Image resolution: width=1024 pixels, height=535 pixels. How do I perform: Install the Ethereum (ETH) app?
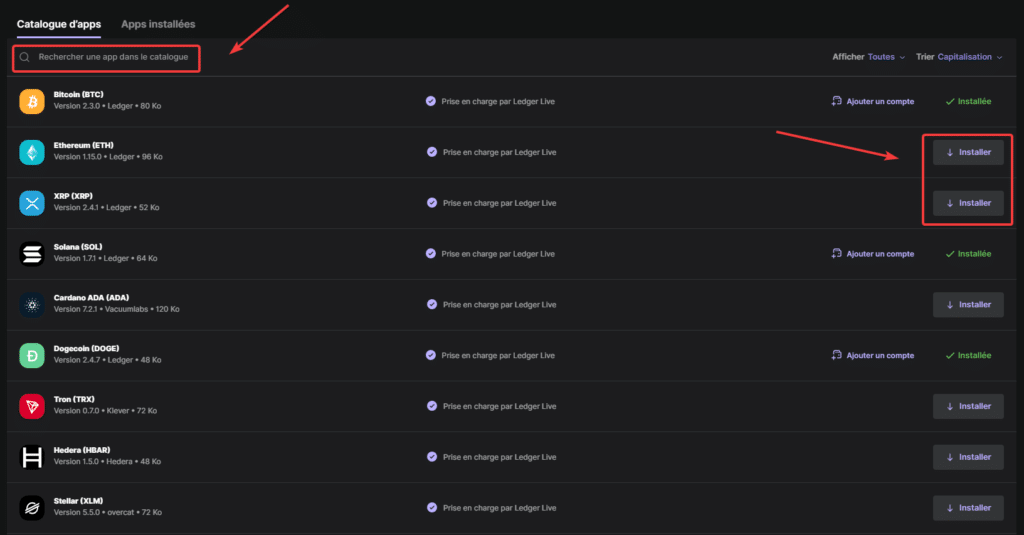[968, 152]
